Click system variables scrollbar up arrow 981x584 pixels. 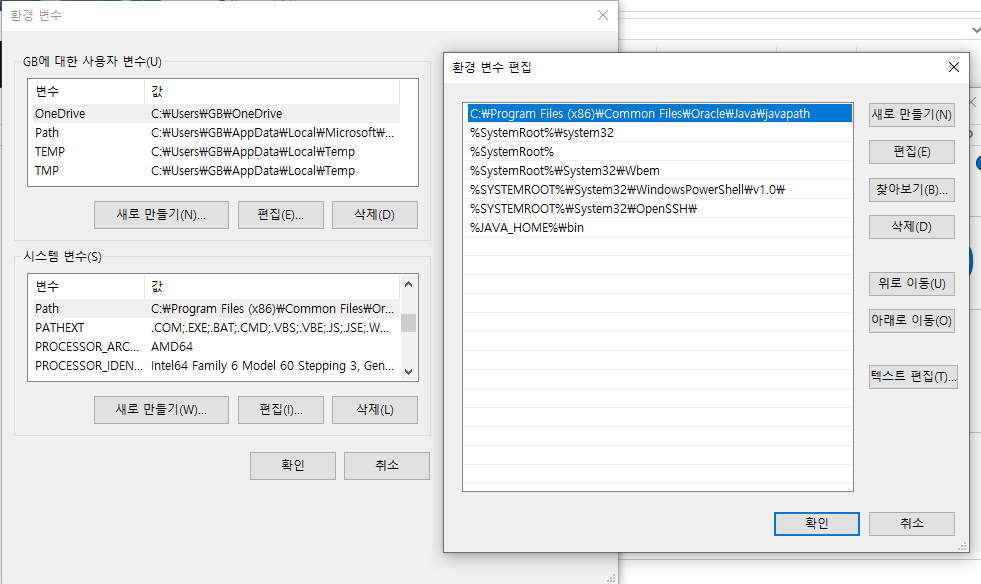[x=409, y=284]
